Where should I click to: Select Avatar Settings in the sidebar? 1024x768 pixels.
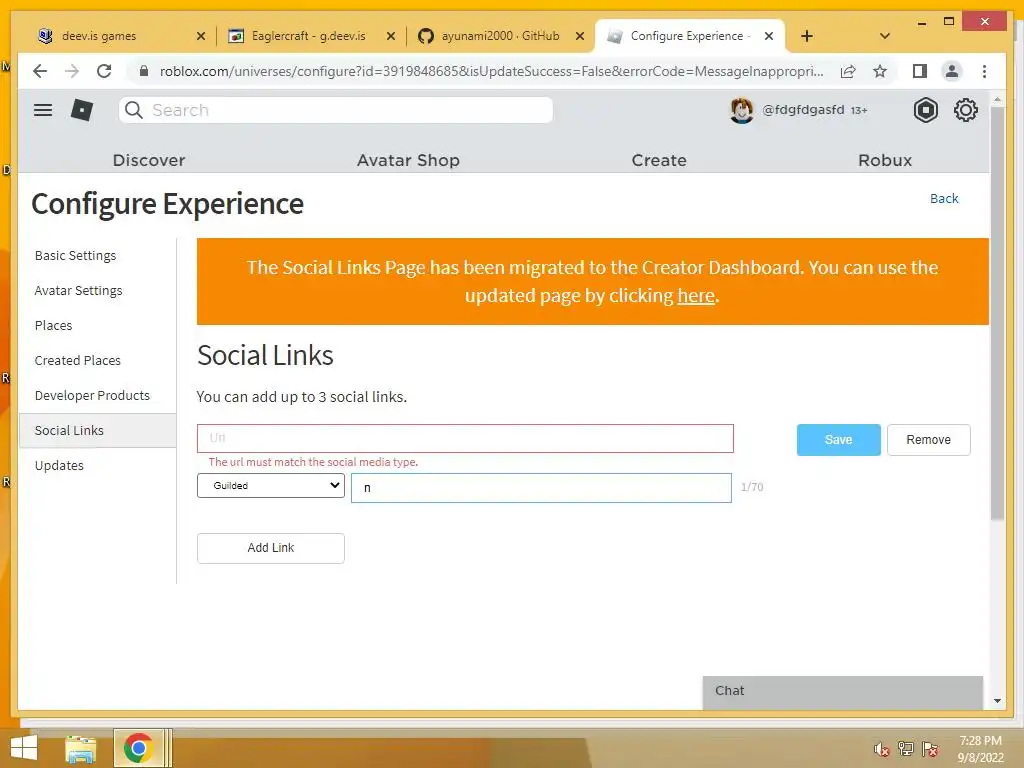click(x=78, y=291)
